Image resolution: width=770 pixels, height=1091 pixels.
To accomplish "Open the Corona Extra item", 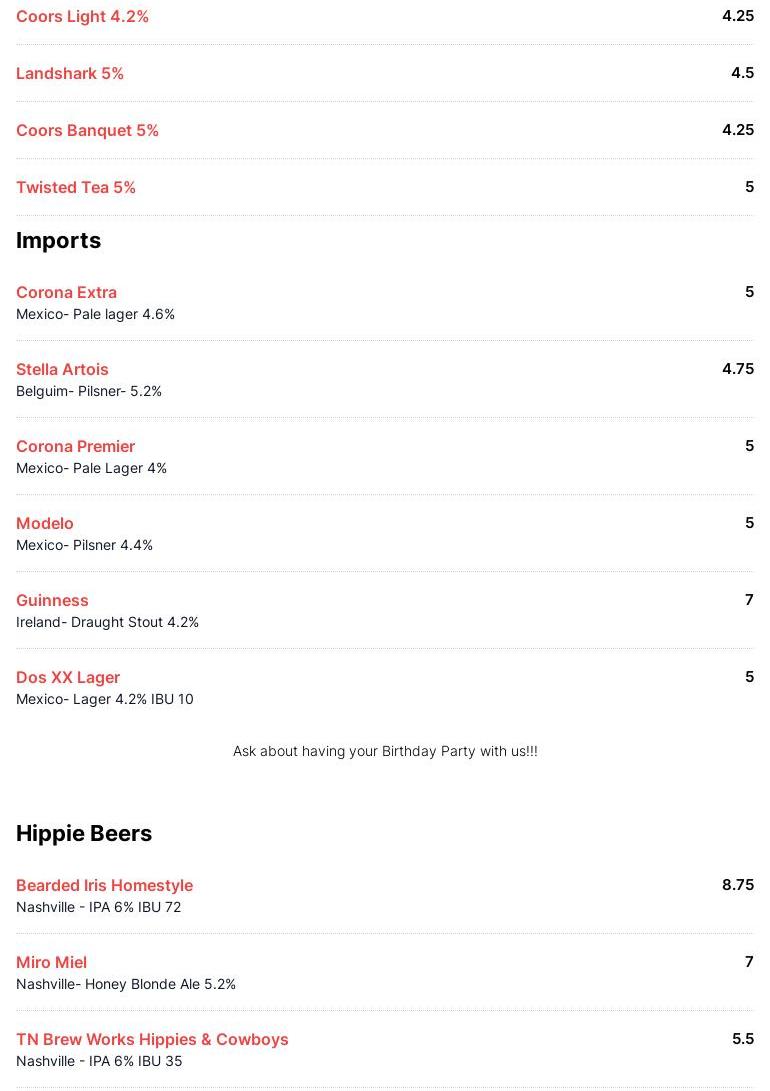I will [66, 293].
